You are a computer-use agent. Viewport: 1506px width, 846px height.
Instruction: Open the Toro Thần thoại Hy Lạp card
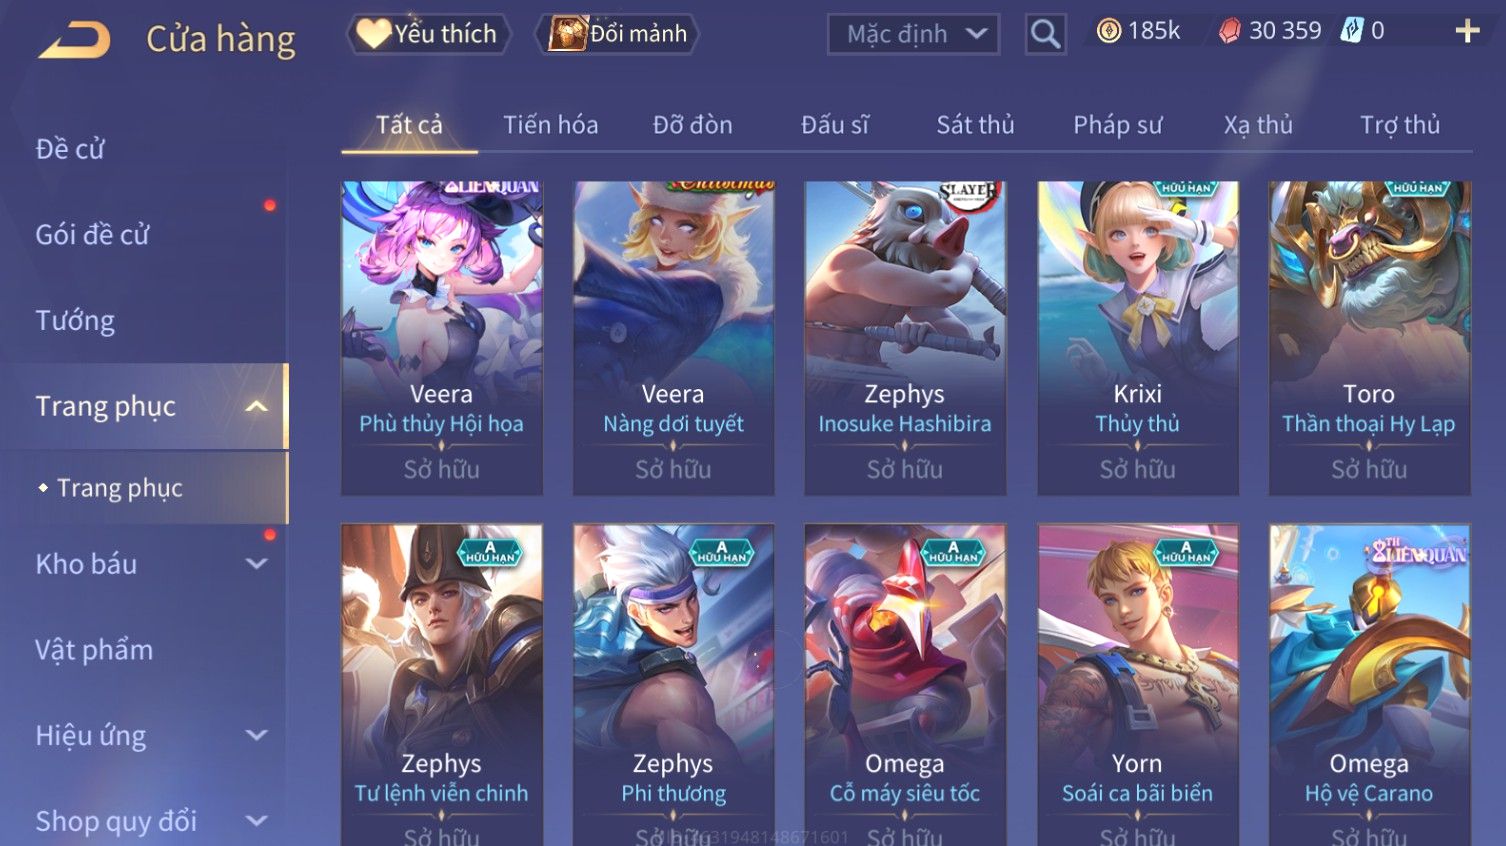1369,338
